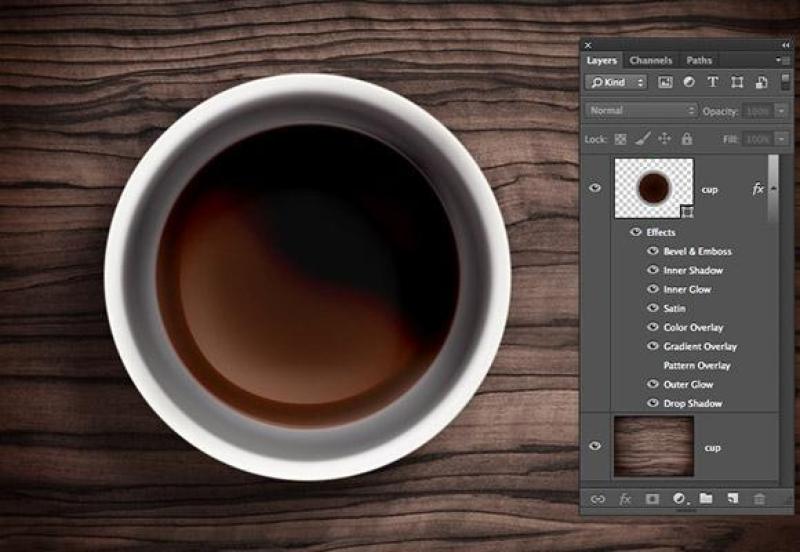This screenshot has height=552, width=800.
Task: Open the Normal blend mode dropdown
Action: [x=641, y=111]
